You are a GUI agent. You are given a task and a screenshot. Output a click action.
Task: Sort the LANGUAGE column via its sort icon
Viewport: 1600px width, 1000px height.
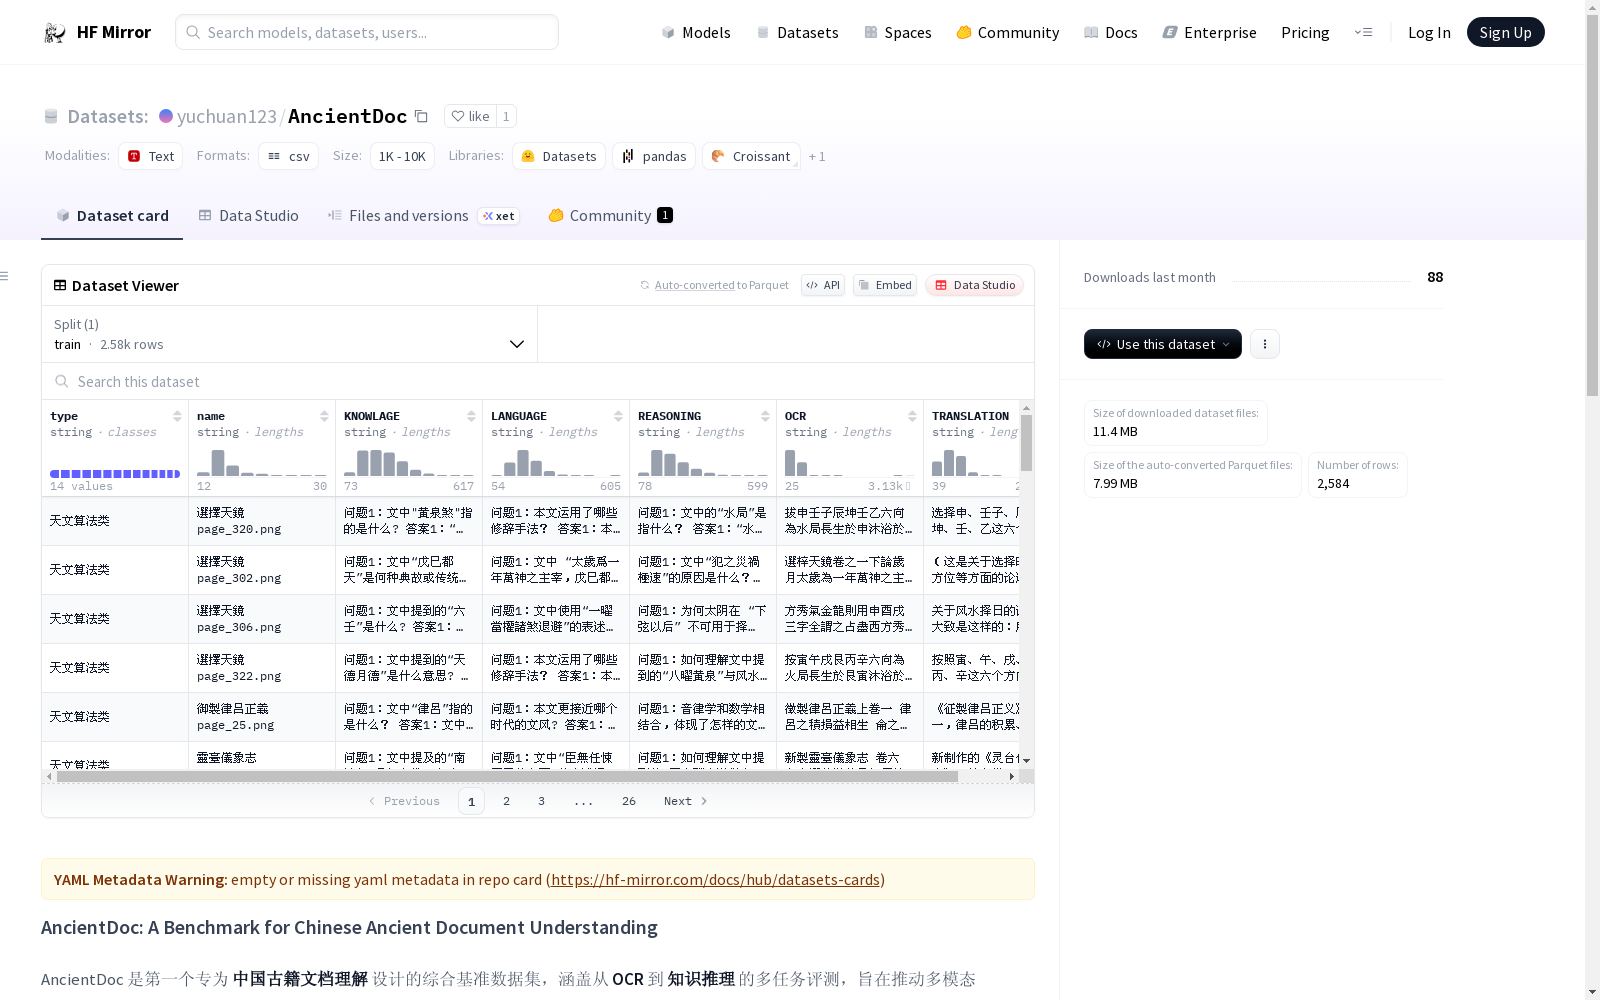pyautogui.click(x=618, y=416)
